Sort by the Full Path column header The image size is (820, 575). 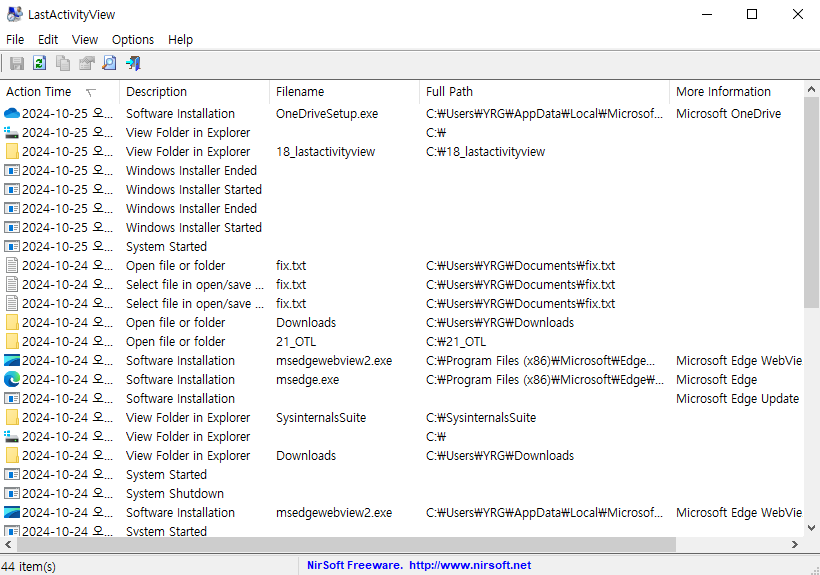[x=544, y=91]
